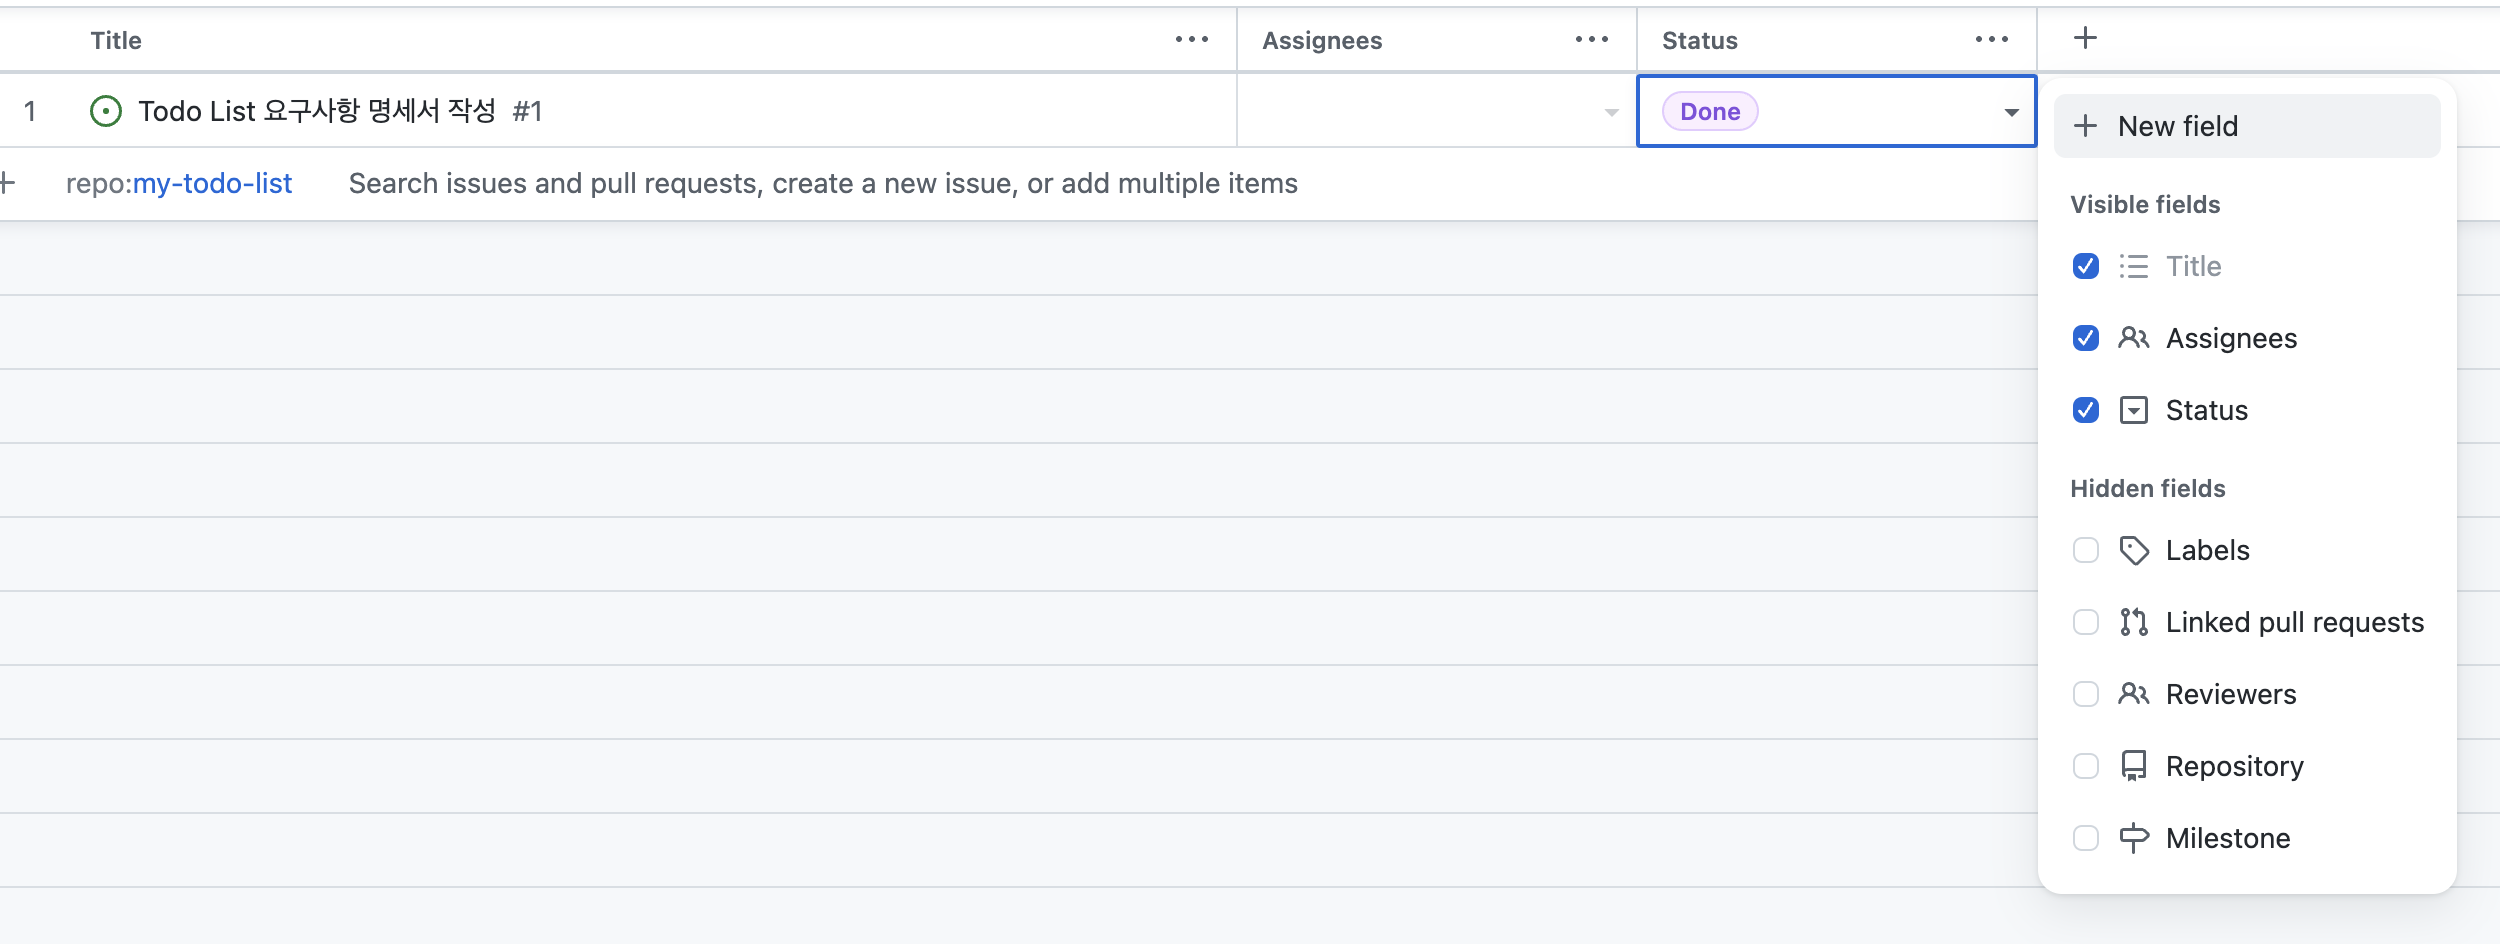The width and height of the screenshot is (2500, 944).
Task: Open the Status cell dropdown arrow
Action: [2011, 113]
